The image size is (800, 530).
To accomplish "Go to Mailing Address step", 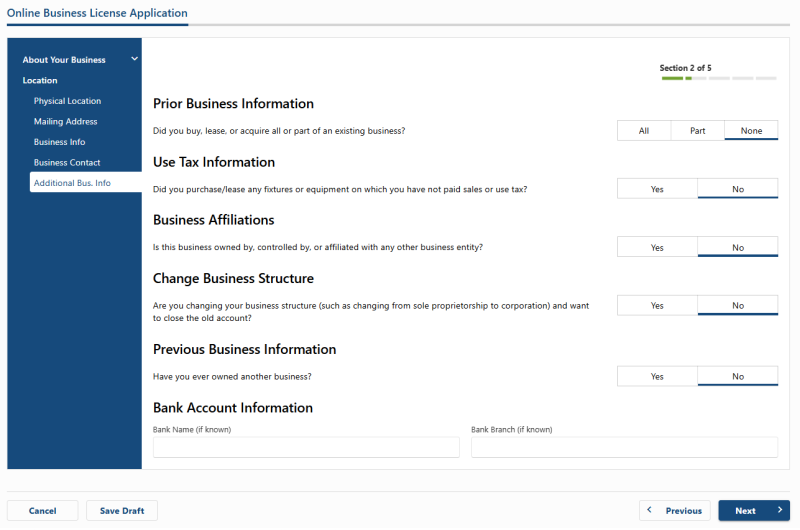I will [x=66, y=122].
